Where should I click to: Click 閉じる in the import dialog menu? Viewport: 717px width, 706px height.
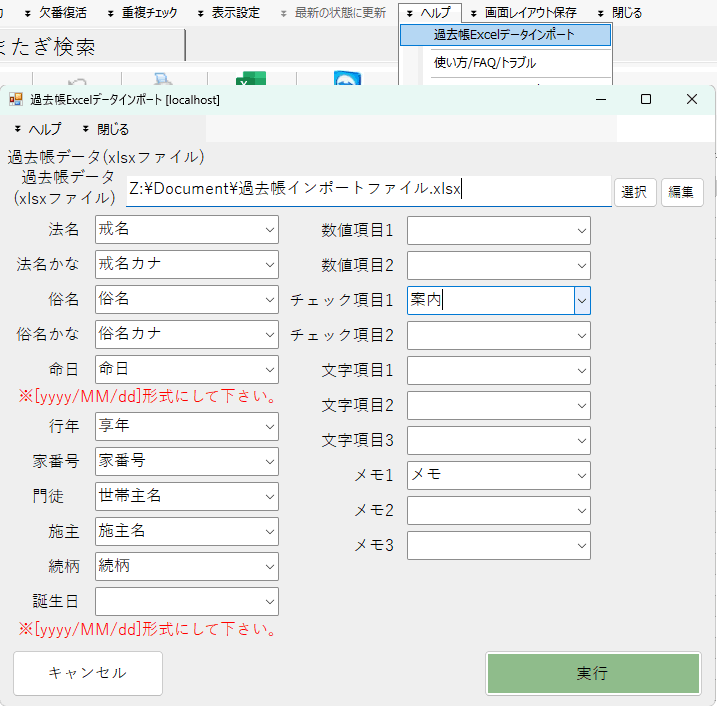105,129
